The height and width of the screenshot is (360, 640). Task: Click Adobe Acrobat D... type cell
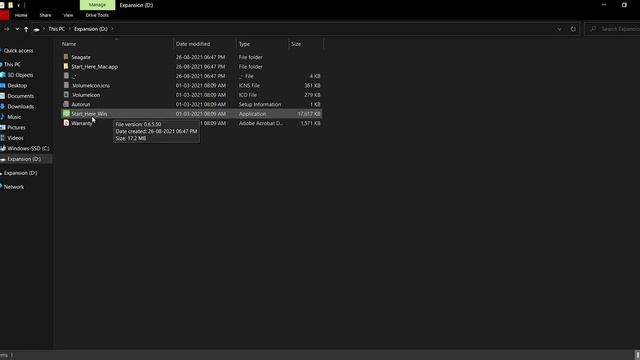coord(260,123)
